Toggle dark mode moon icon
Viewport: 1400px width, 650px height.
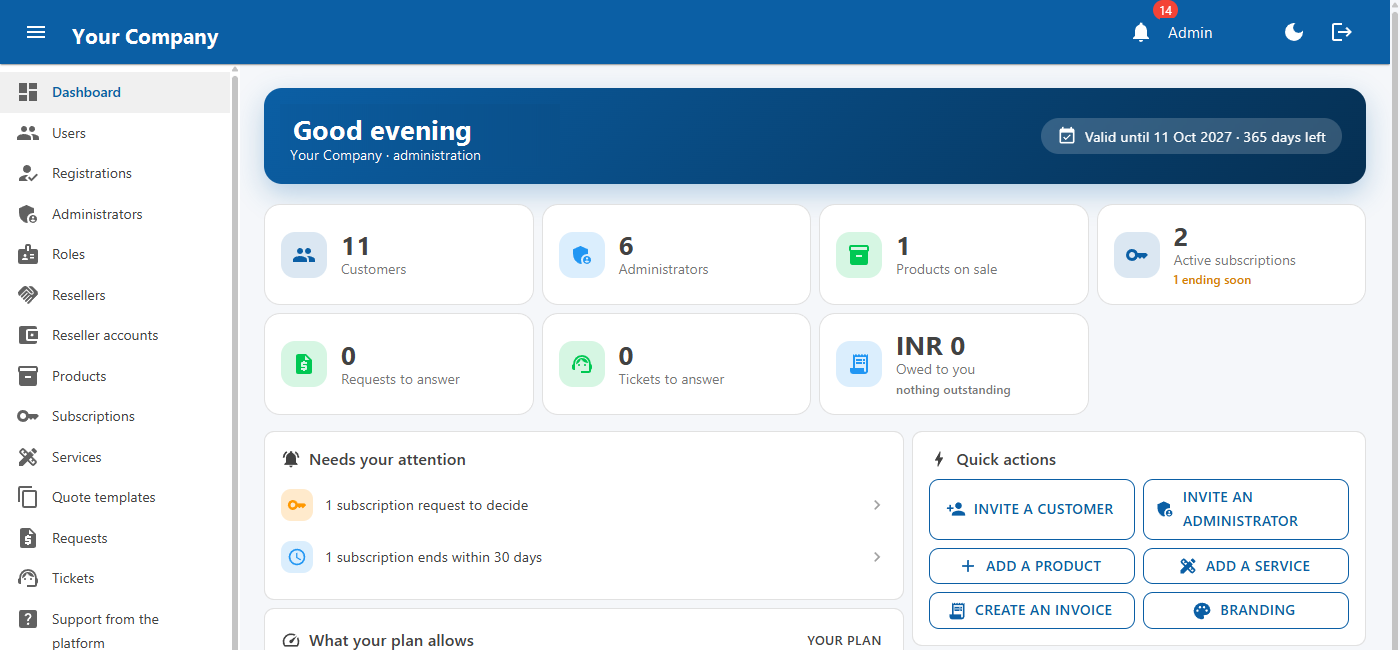point(1294,32)
